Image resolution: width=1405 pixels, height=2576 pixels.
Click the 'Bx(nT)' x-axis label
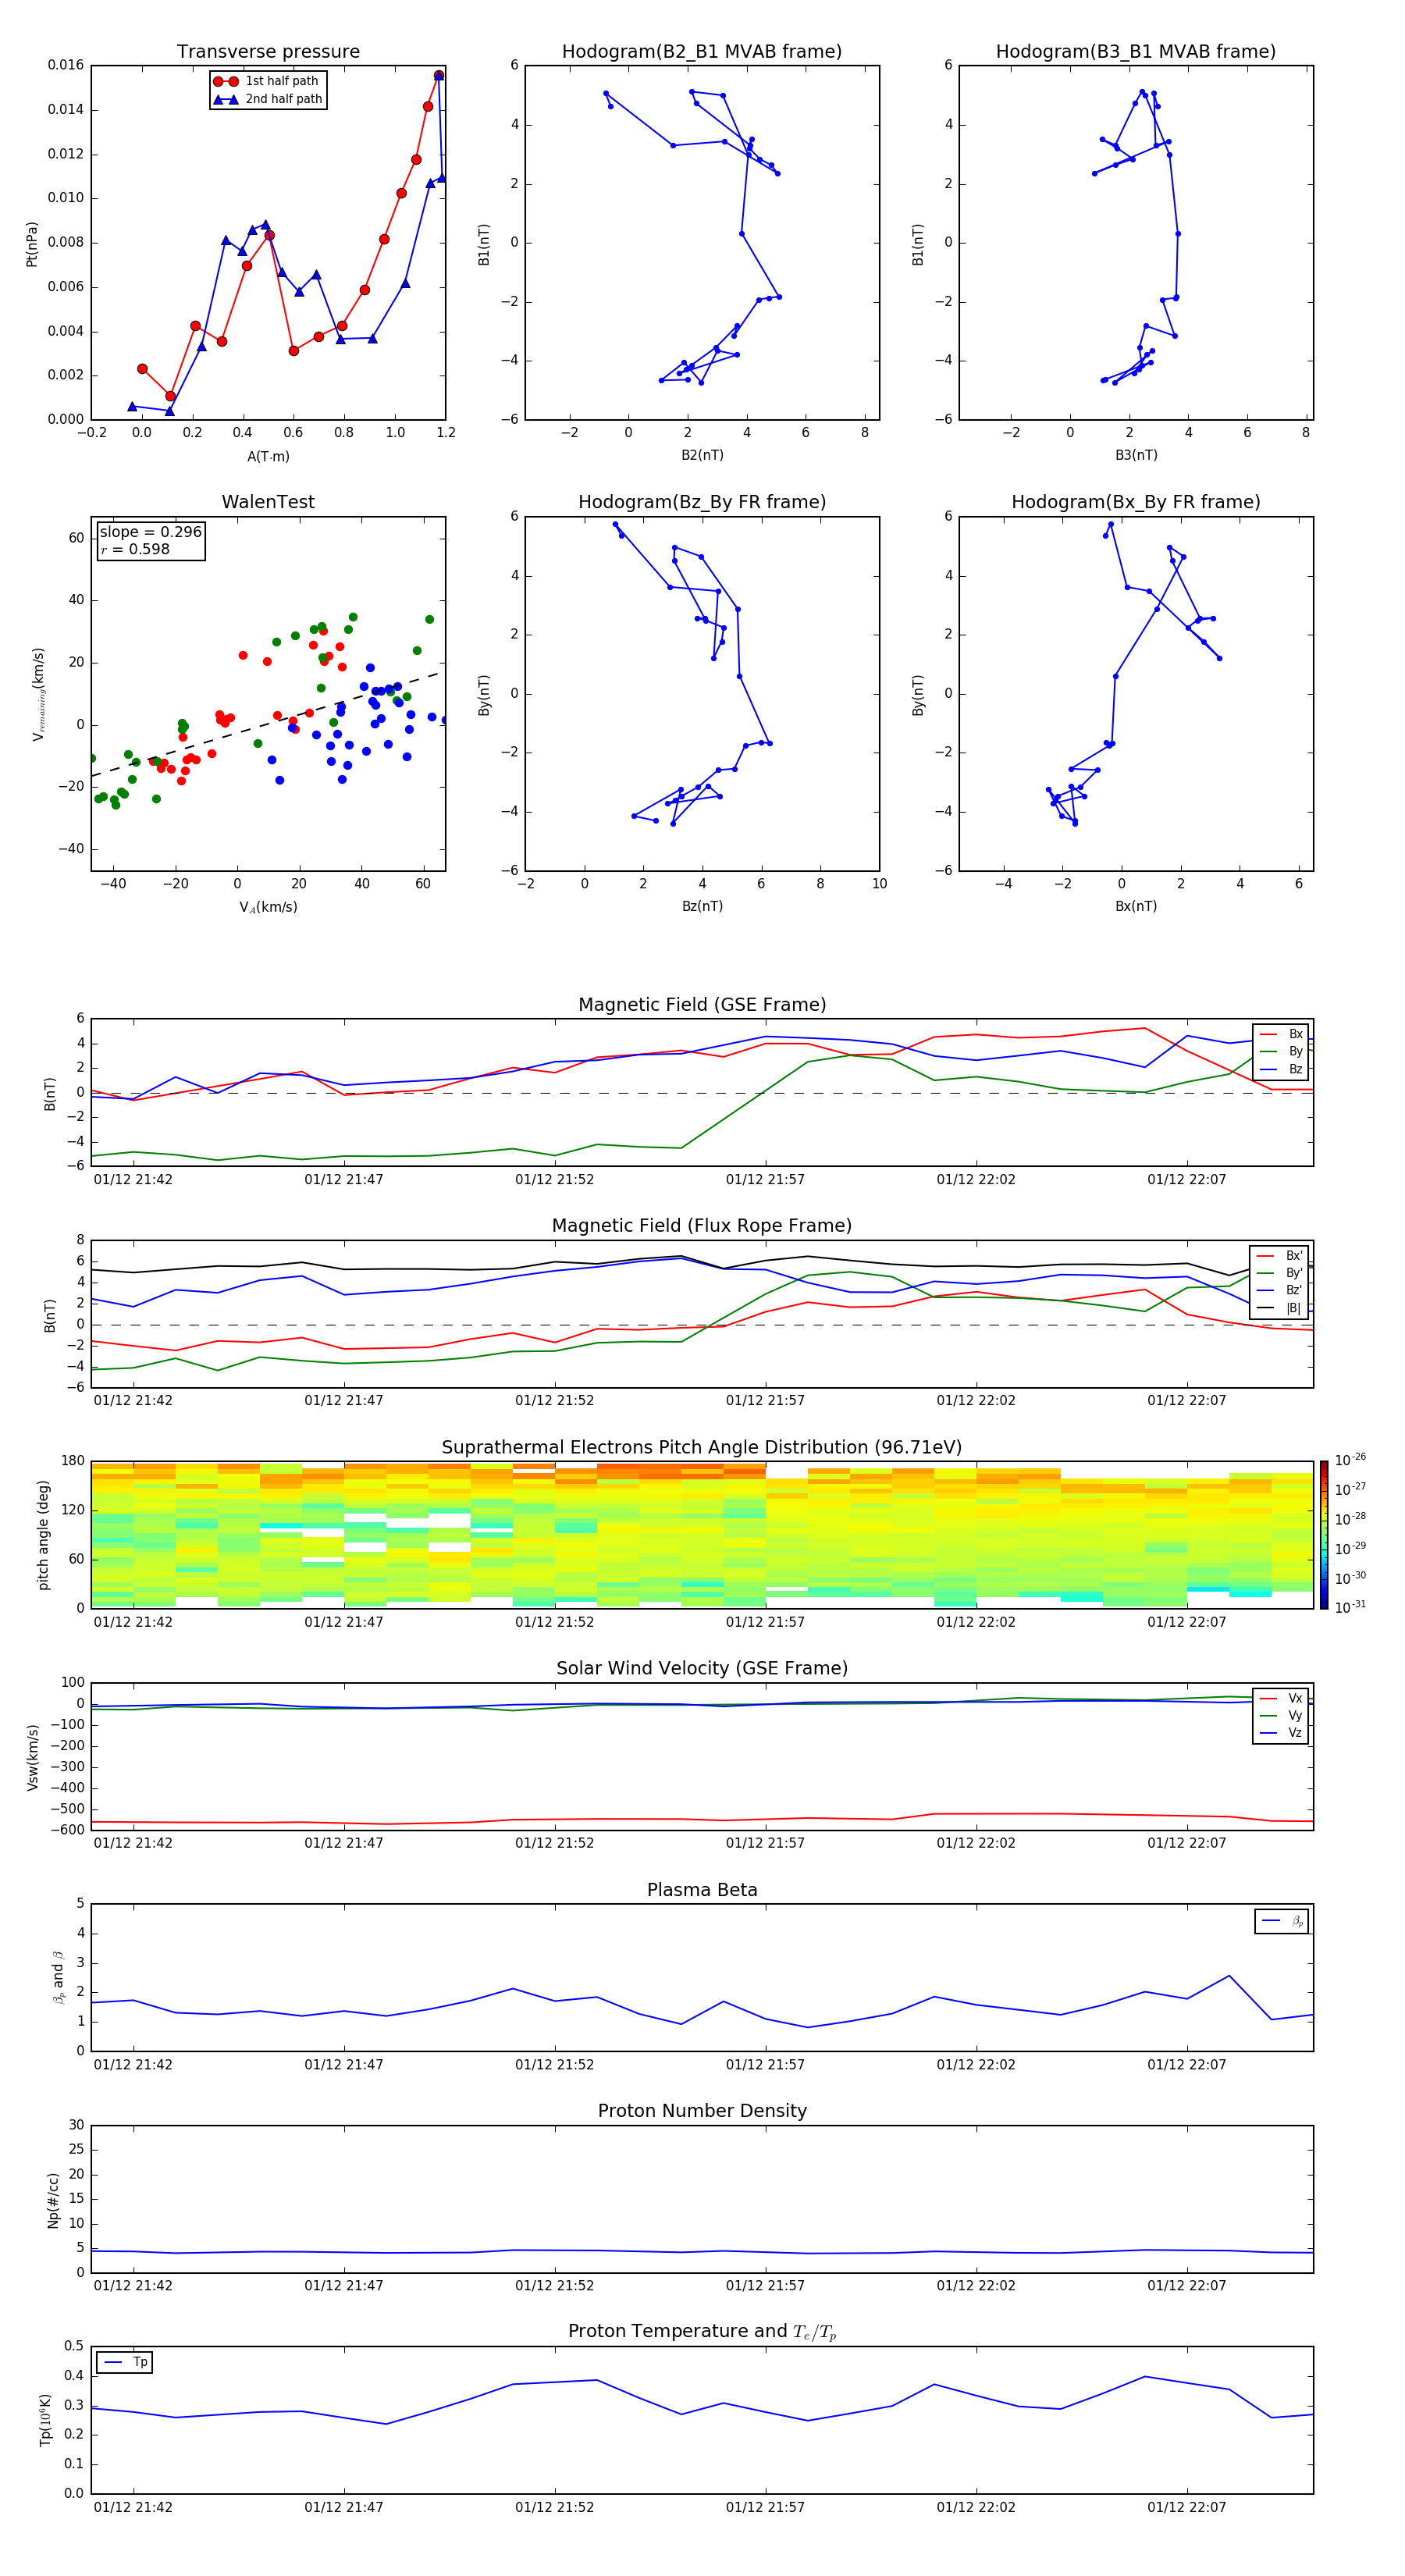pyautogui.click(x=1136, y=906)
